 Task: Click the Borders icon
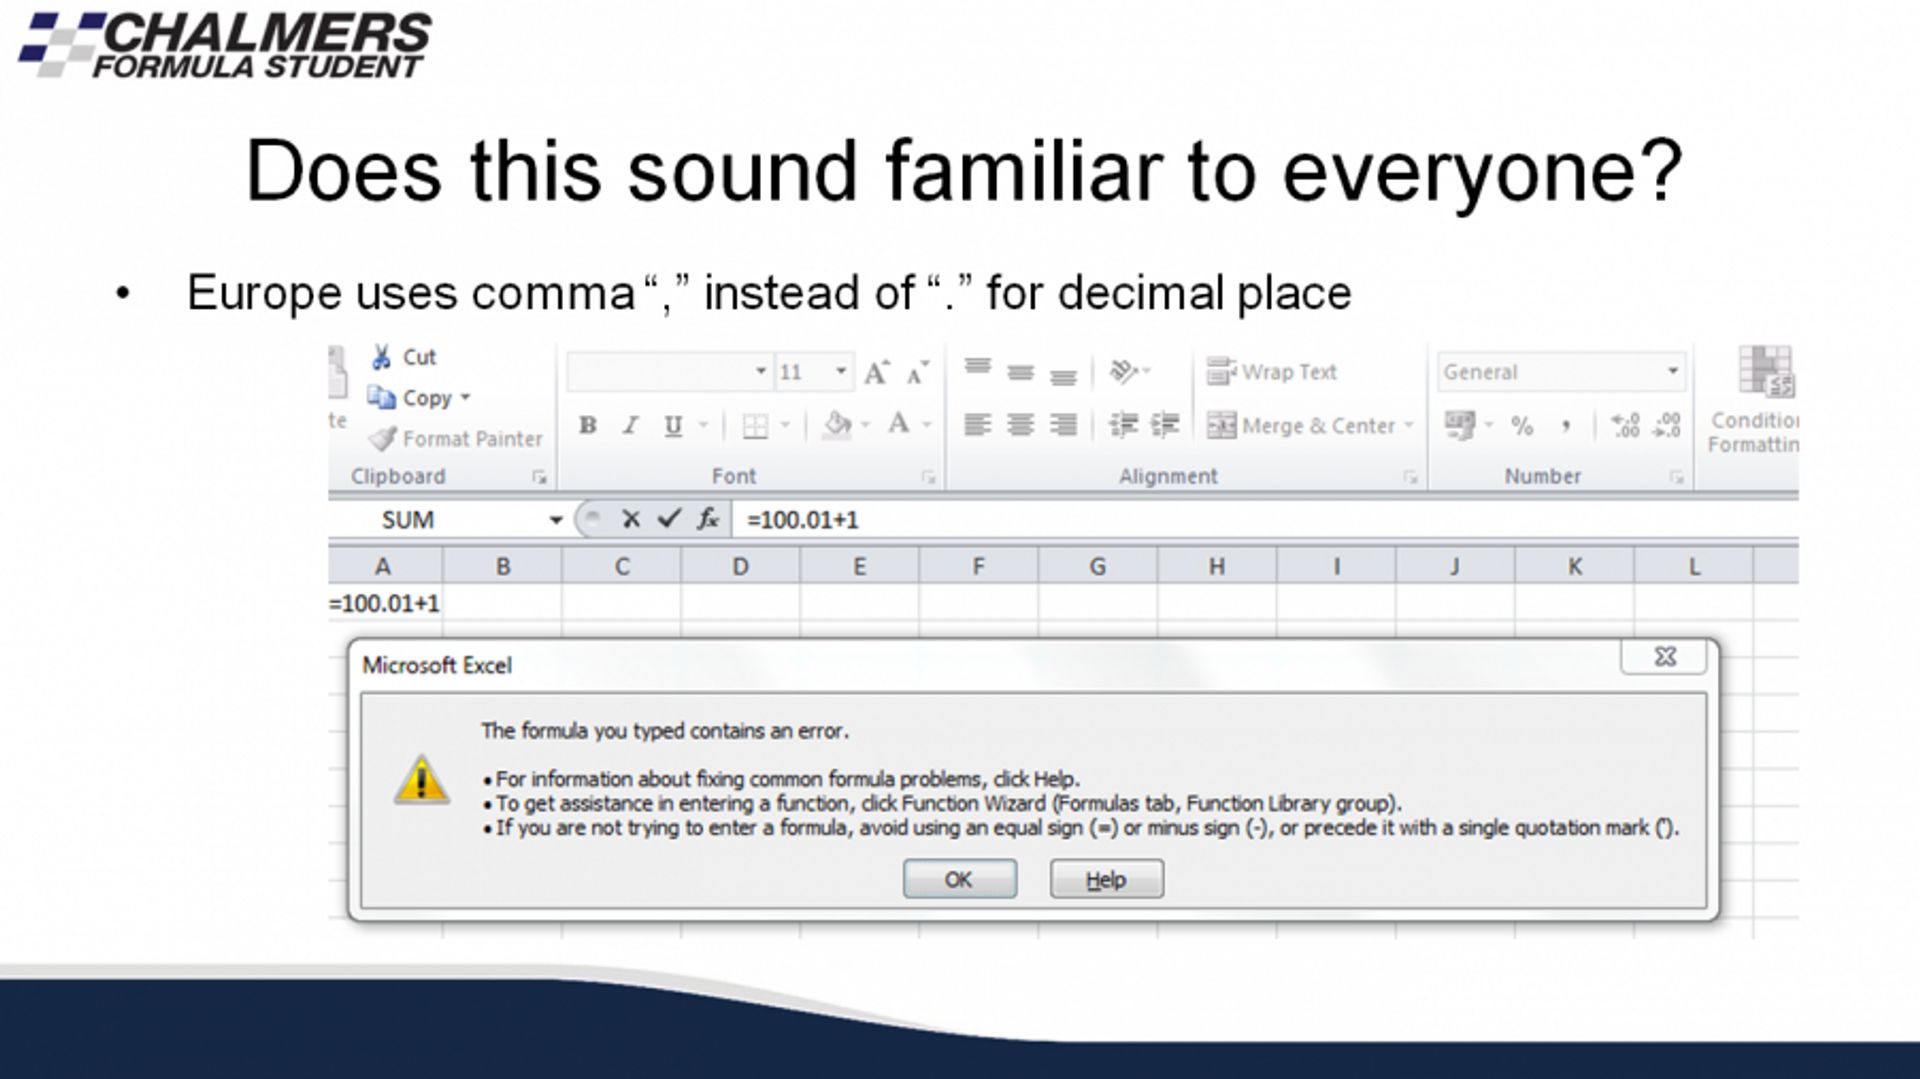click(x=755, y=426)
